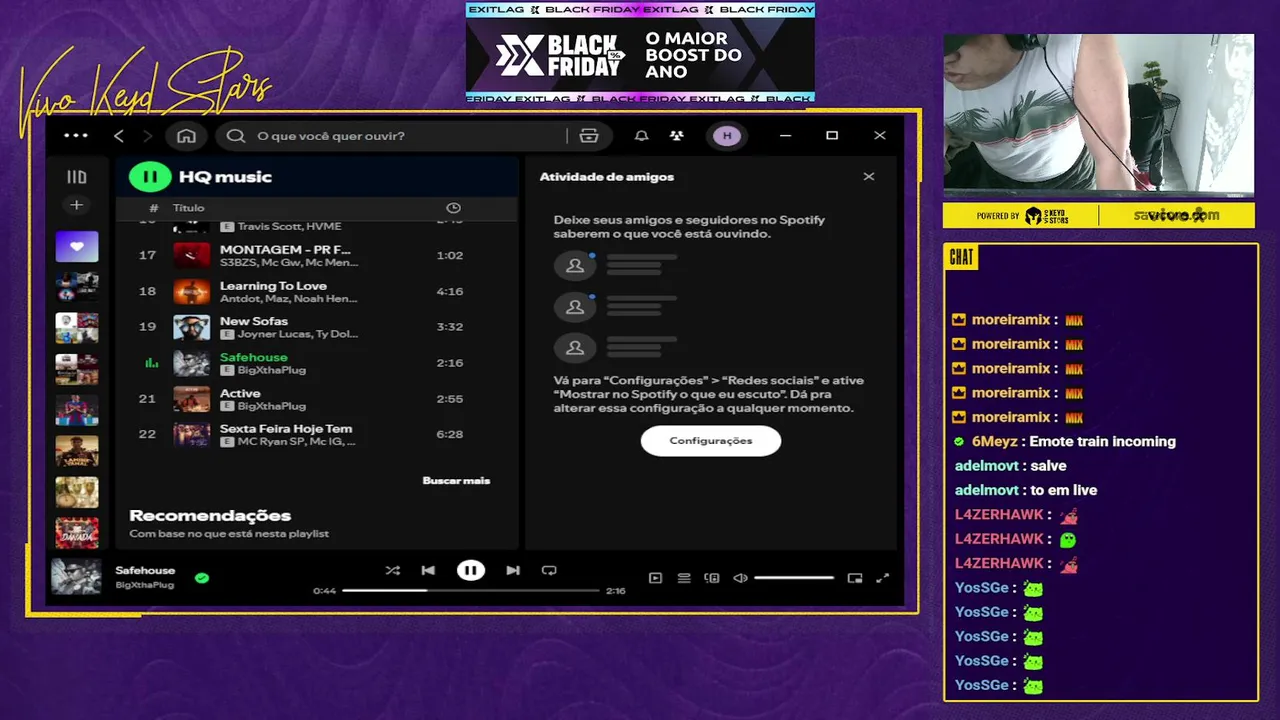Click the track 18 number cell
1280x720 pixels.
(147, 291)
